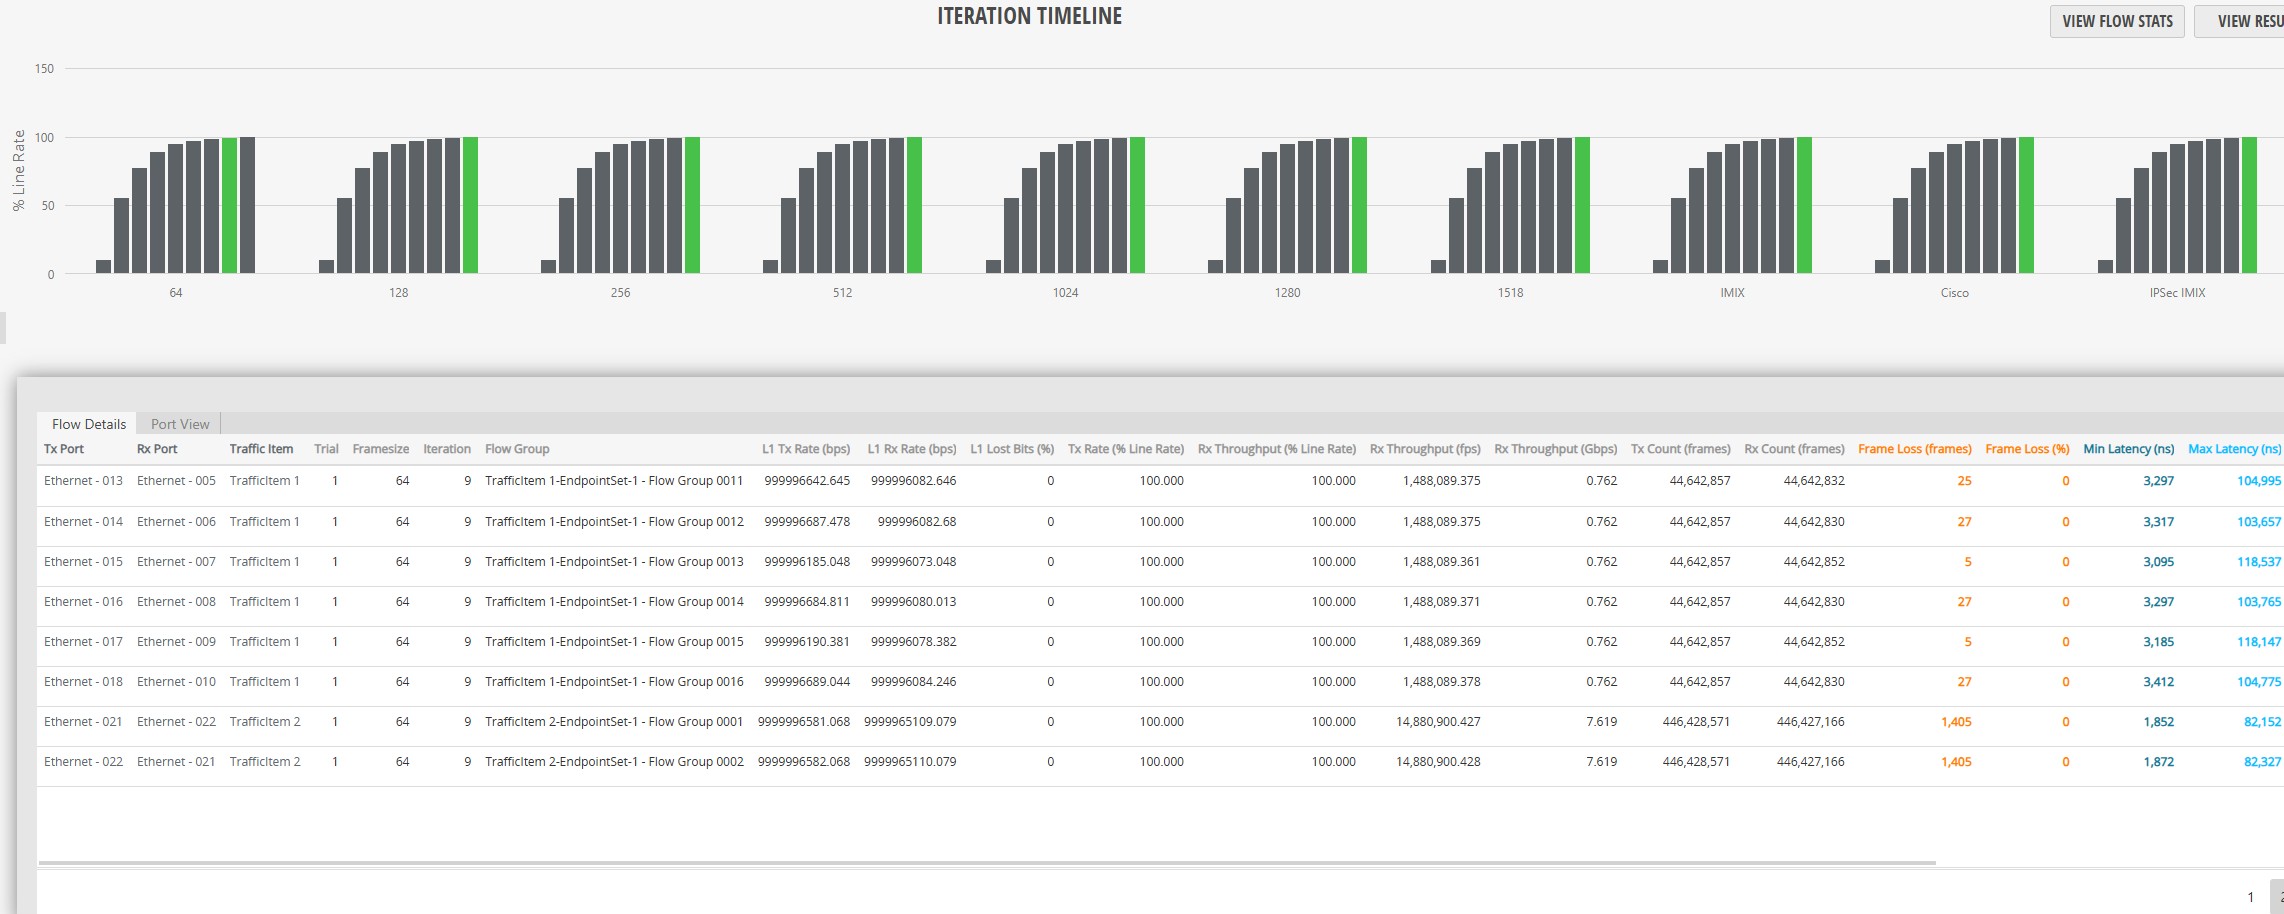Viewport: 2284px width, 914px height.
Task: Select the Flow Details tab
Action: (x=88, y=424)
